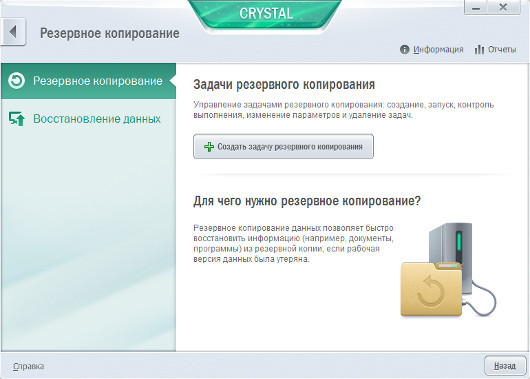The width and height of the screenshot is (530, 379).
Task: Click the backup folder and server illustration
Action: pos(448,270)
